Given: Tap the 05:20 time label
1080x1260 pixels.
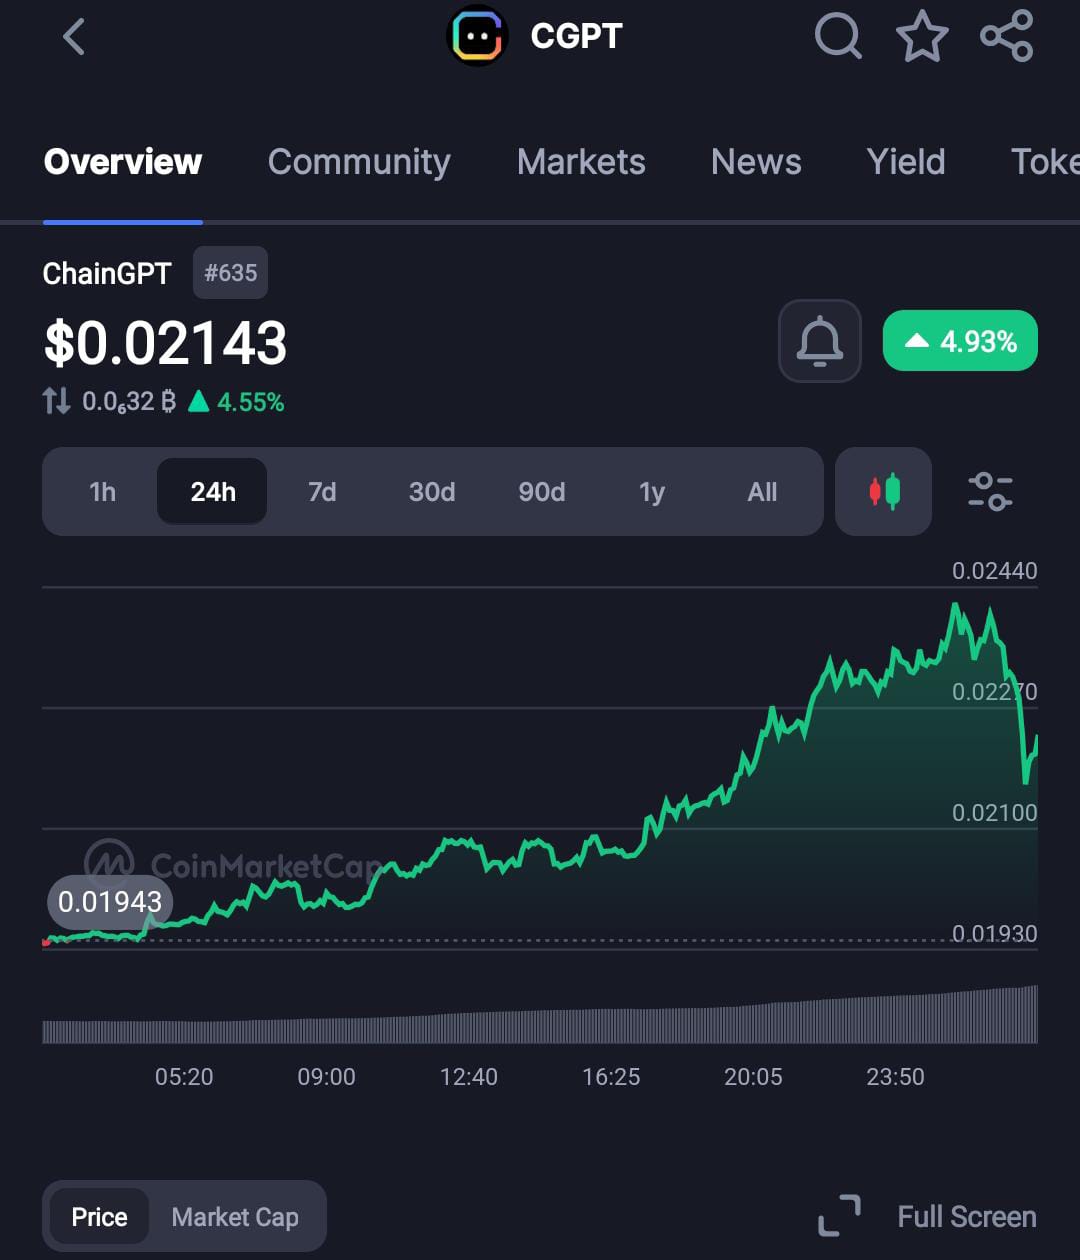Looking at the screenshot, I should click(184, 1077).
